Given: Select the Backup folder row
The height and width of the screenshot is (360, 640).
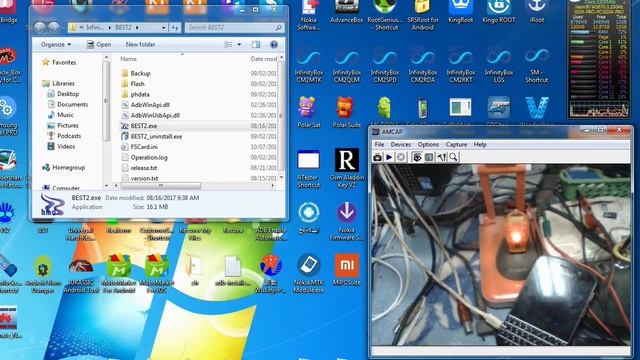Looking at the screenshot, I should pyautogui.click(x=198, y=73).
